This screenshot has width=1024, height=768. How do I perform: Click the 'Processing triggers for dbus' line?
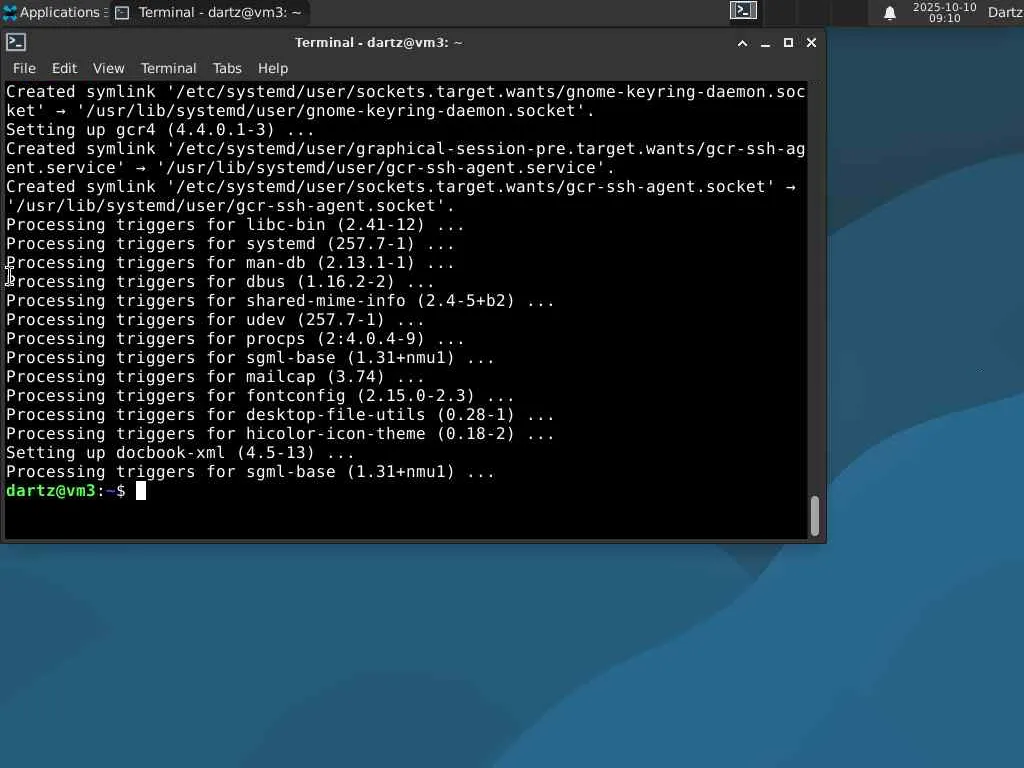[x=220, y=282]
